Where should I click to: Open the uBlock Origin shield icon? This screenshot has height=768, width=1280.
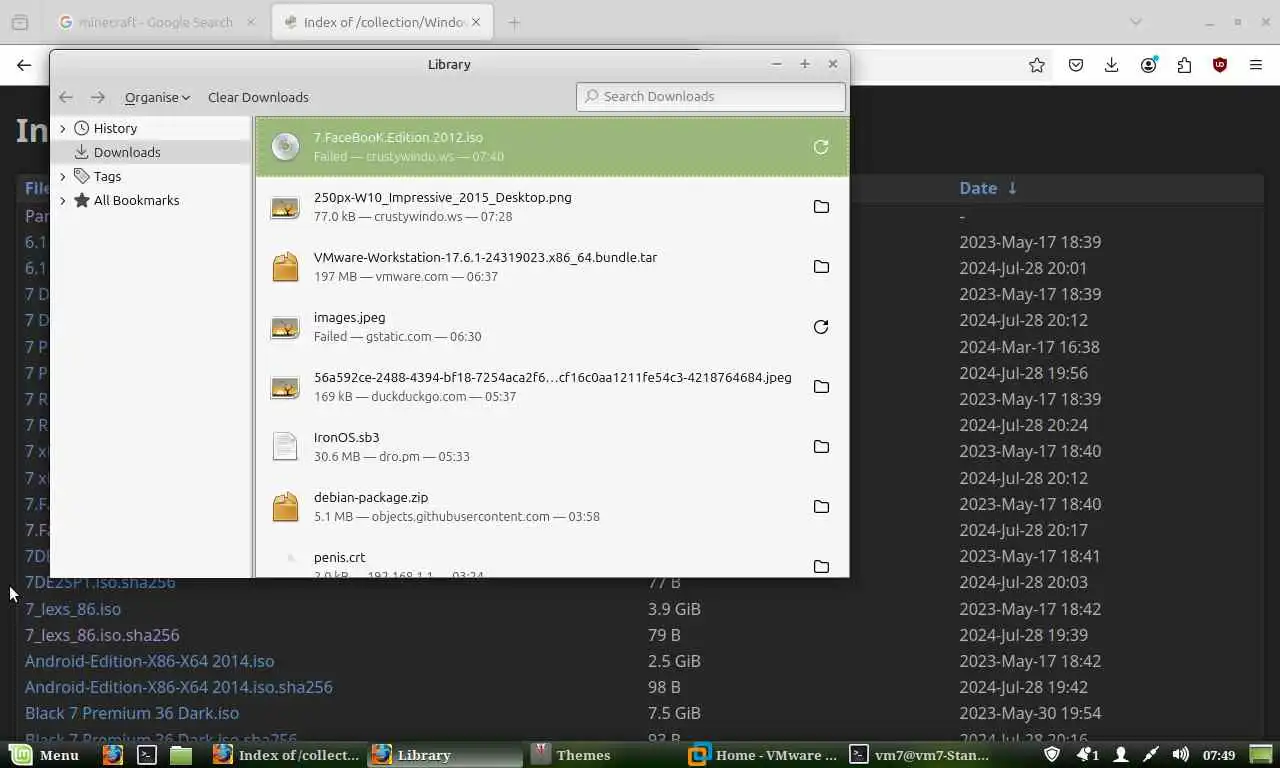[x=1220, y=65]
